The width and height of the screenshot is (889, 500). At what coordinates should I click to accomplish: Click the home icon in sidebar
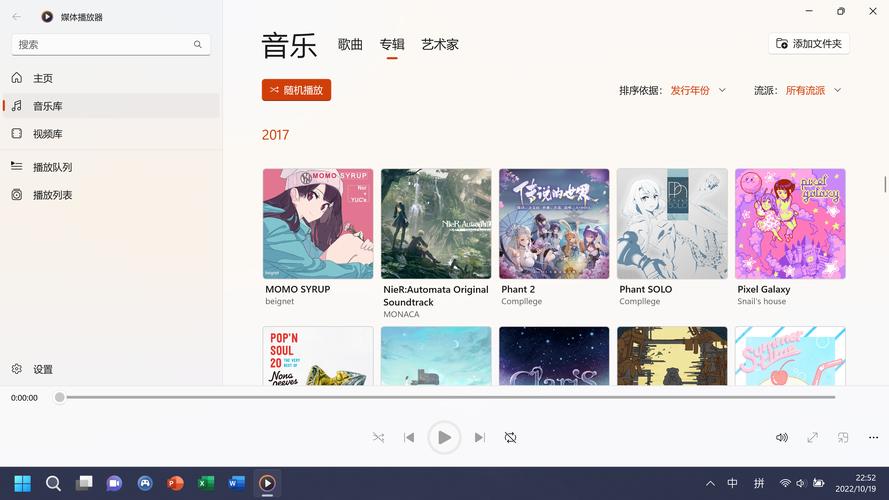point(17,78)
